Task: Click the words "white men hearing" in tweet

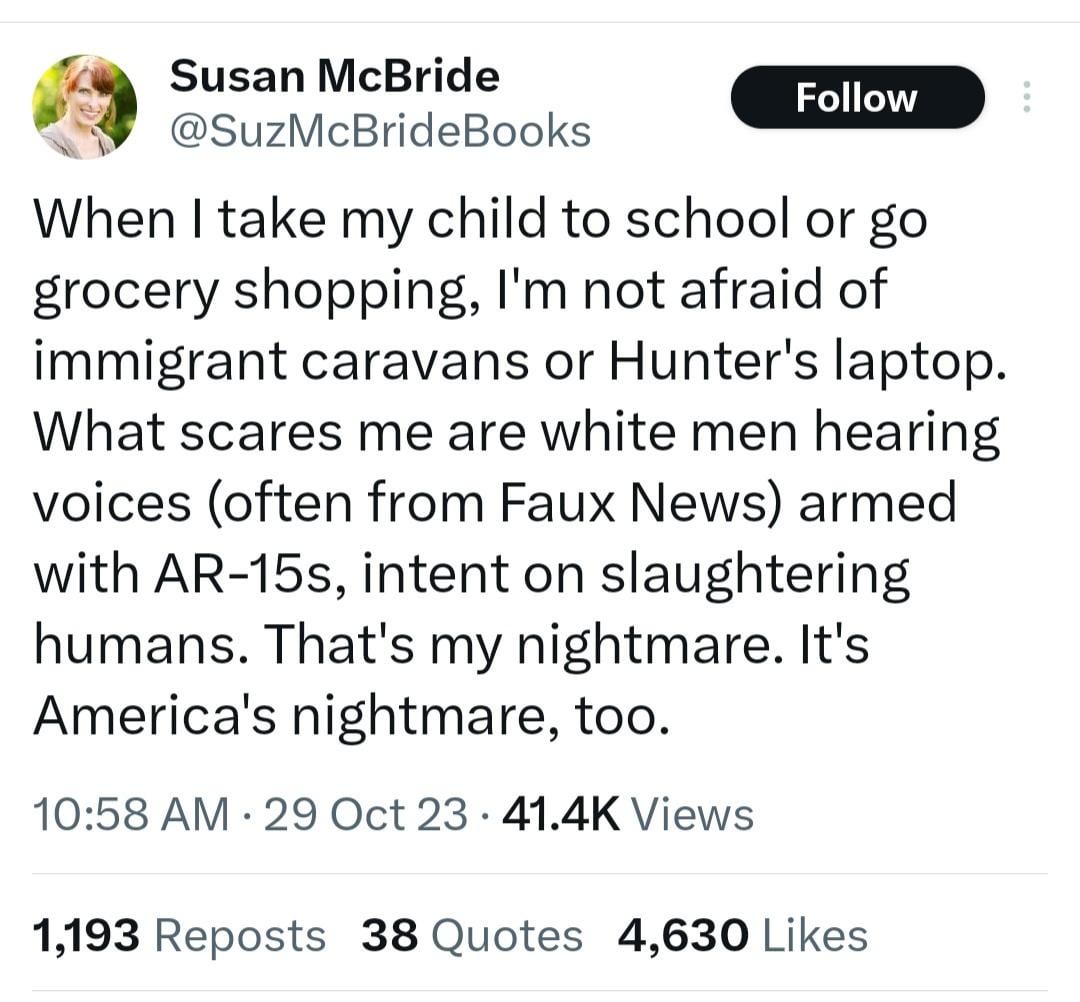Action: coord(770,432)
